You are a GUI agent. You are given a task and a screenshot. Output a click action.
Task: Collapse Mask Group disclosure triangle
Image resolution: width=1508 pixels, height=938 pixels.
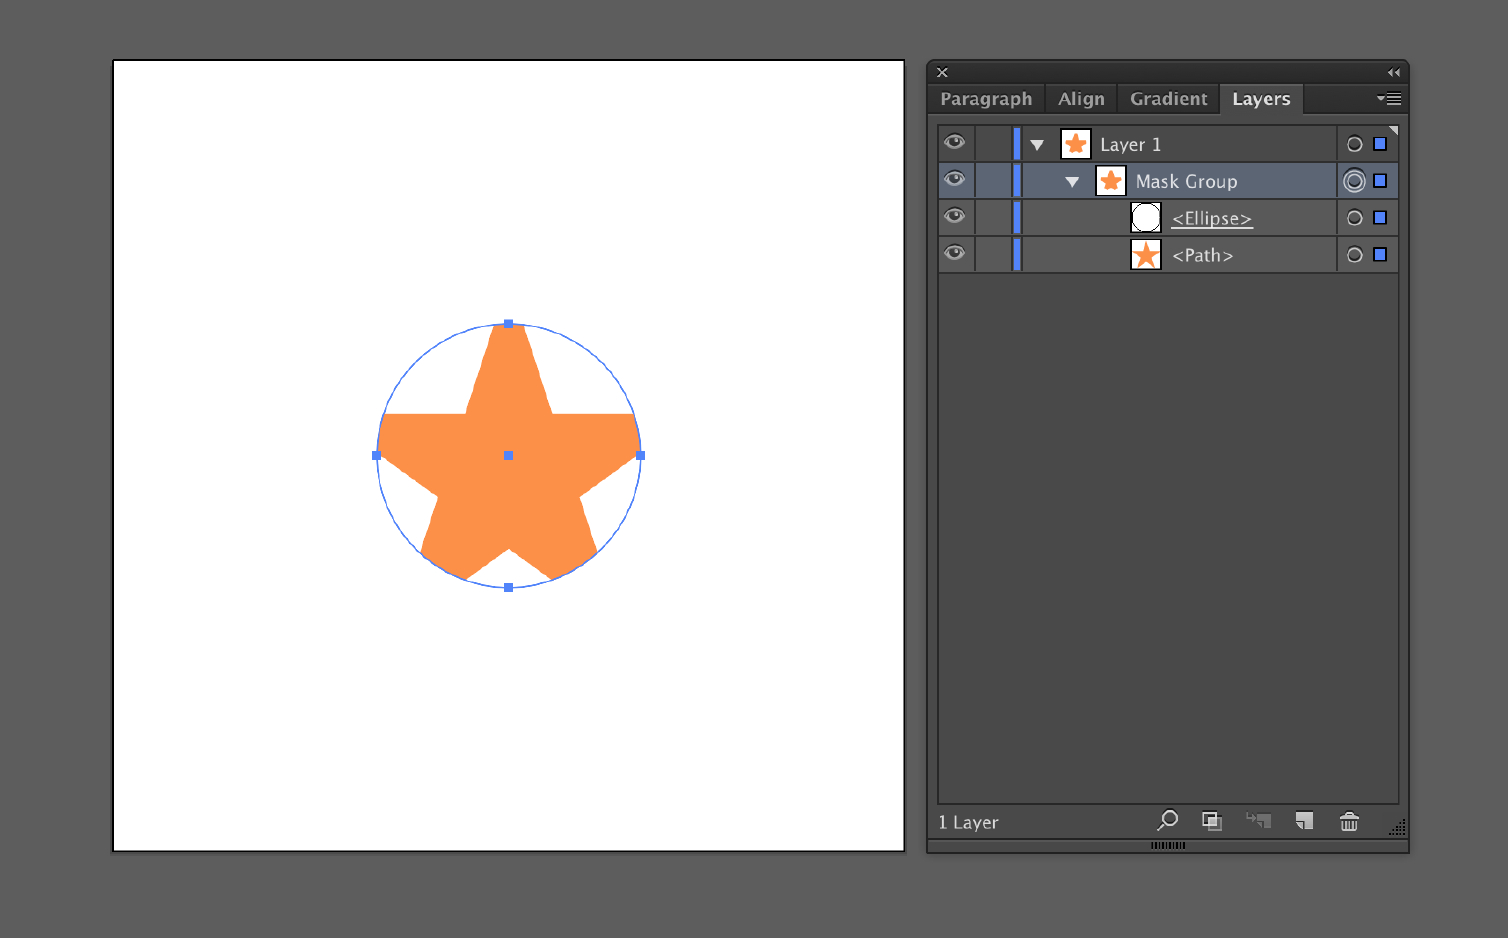coord(1072,182)
